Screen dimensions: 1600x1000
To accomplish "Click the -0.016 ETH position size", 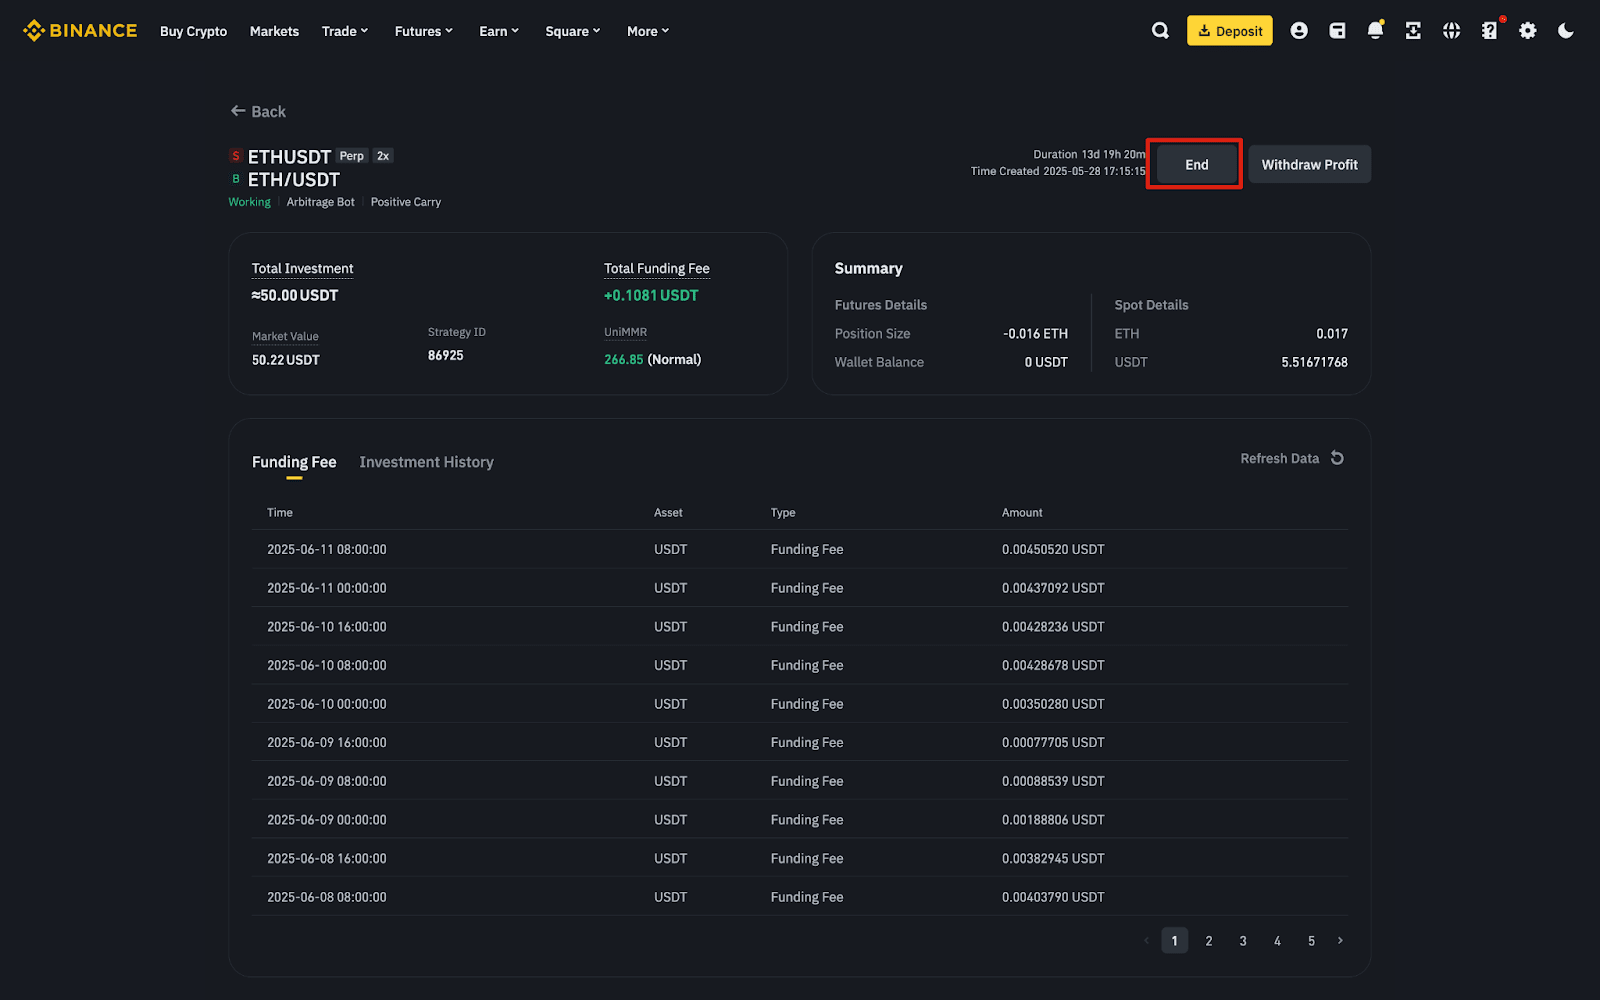I will [1035, 334].
